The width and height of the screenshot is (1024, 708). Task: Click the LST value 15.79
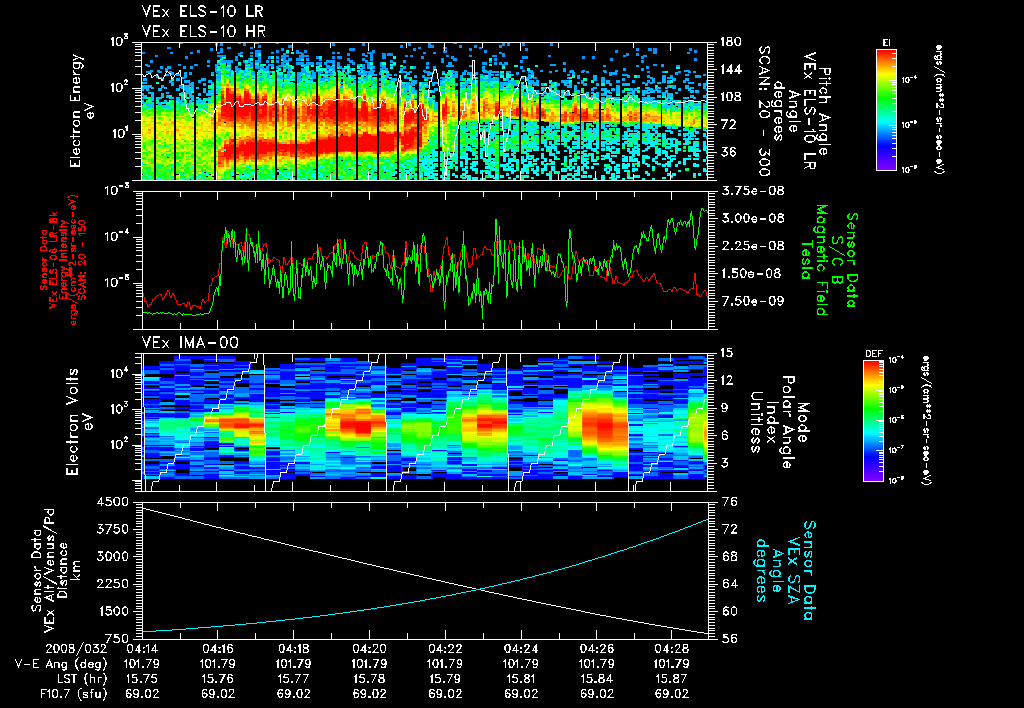445,679
